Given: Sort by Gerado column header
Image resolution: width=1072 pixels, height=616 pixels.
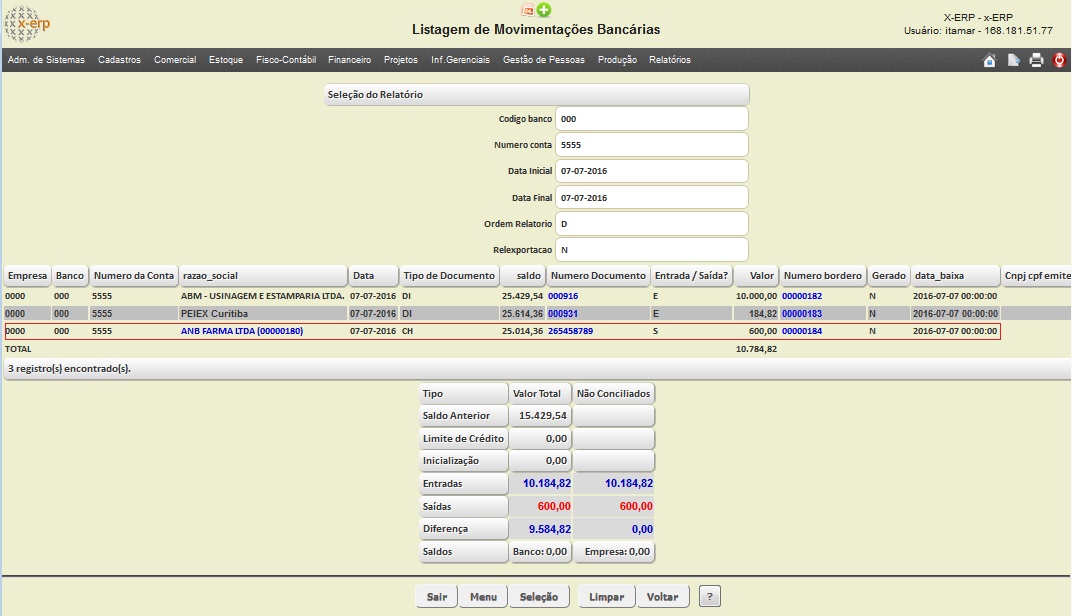Looking at the screenshot, I should click(x=889, y=276).
